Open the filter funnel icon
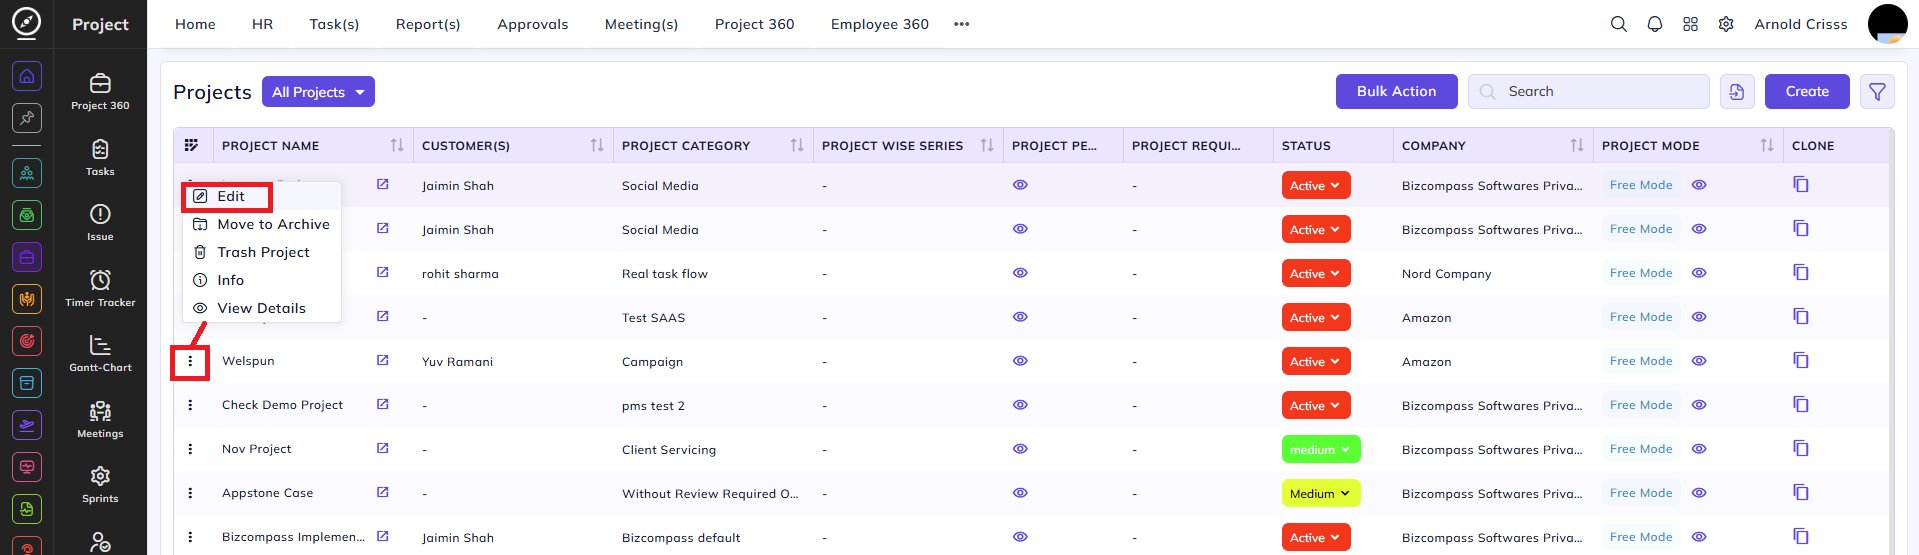The height and width of the screenshot is (555, 1919). click(x=1877, y=92)
